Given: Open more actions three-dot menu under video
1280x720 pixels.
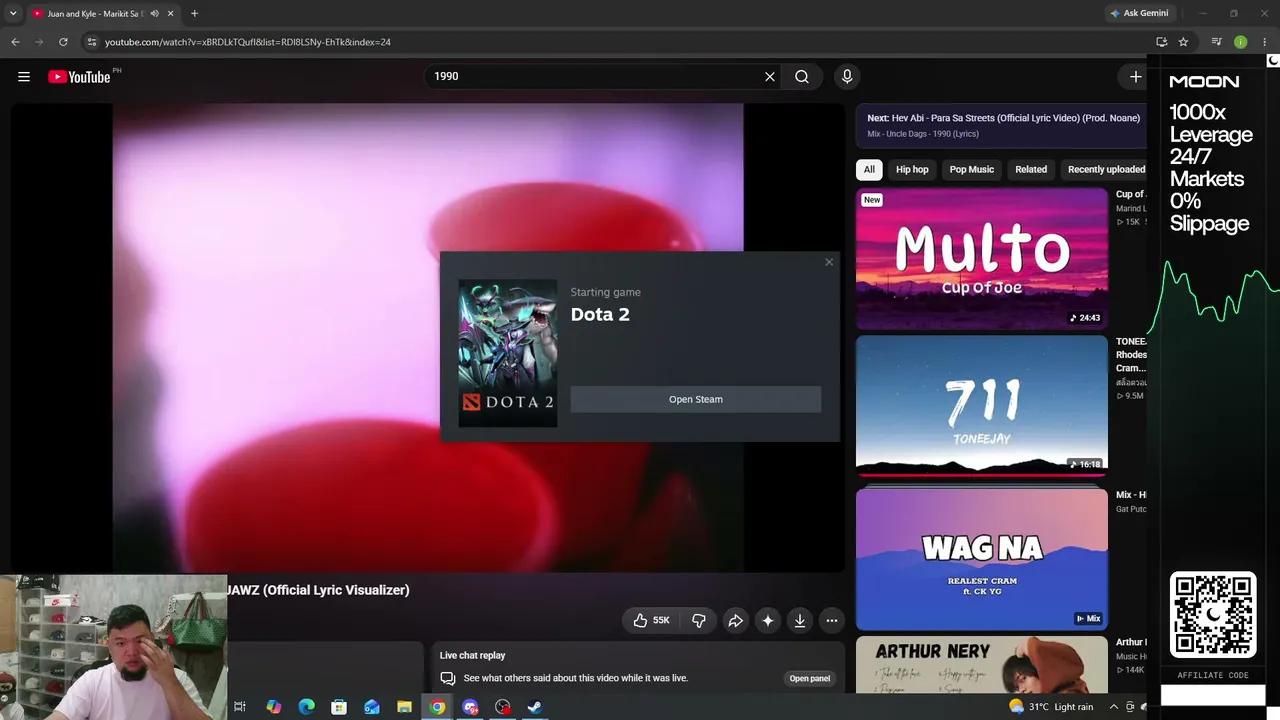Looking at the screenshot, I should pyautogui.click(x=832, y=620).
